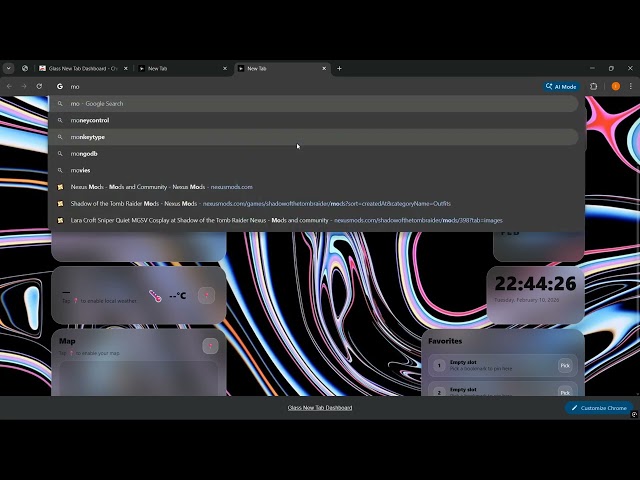The height and width of the screenshot is (480, 640).
Task: Close the Glass New Tab Dashboard tab
Action: [x=126, y=69]
